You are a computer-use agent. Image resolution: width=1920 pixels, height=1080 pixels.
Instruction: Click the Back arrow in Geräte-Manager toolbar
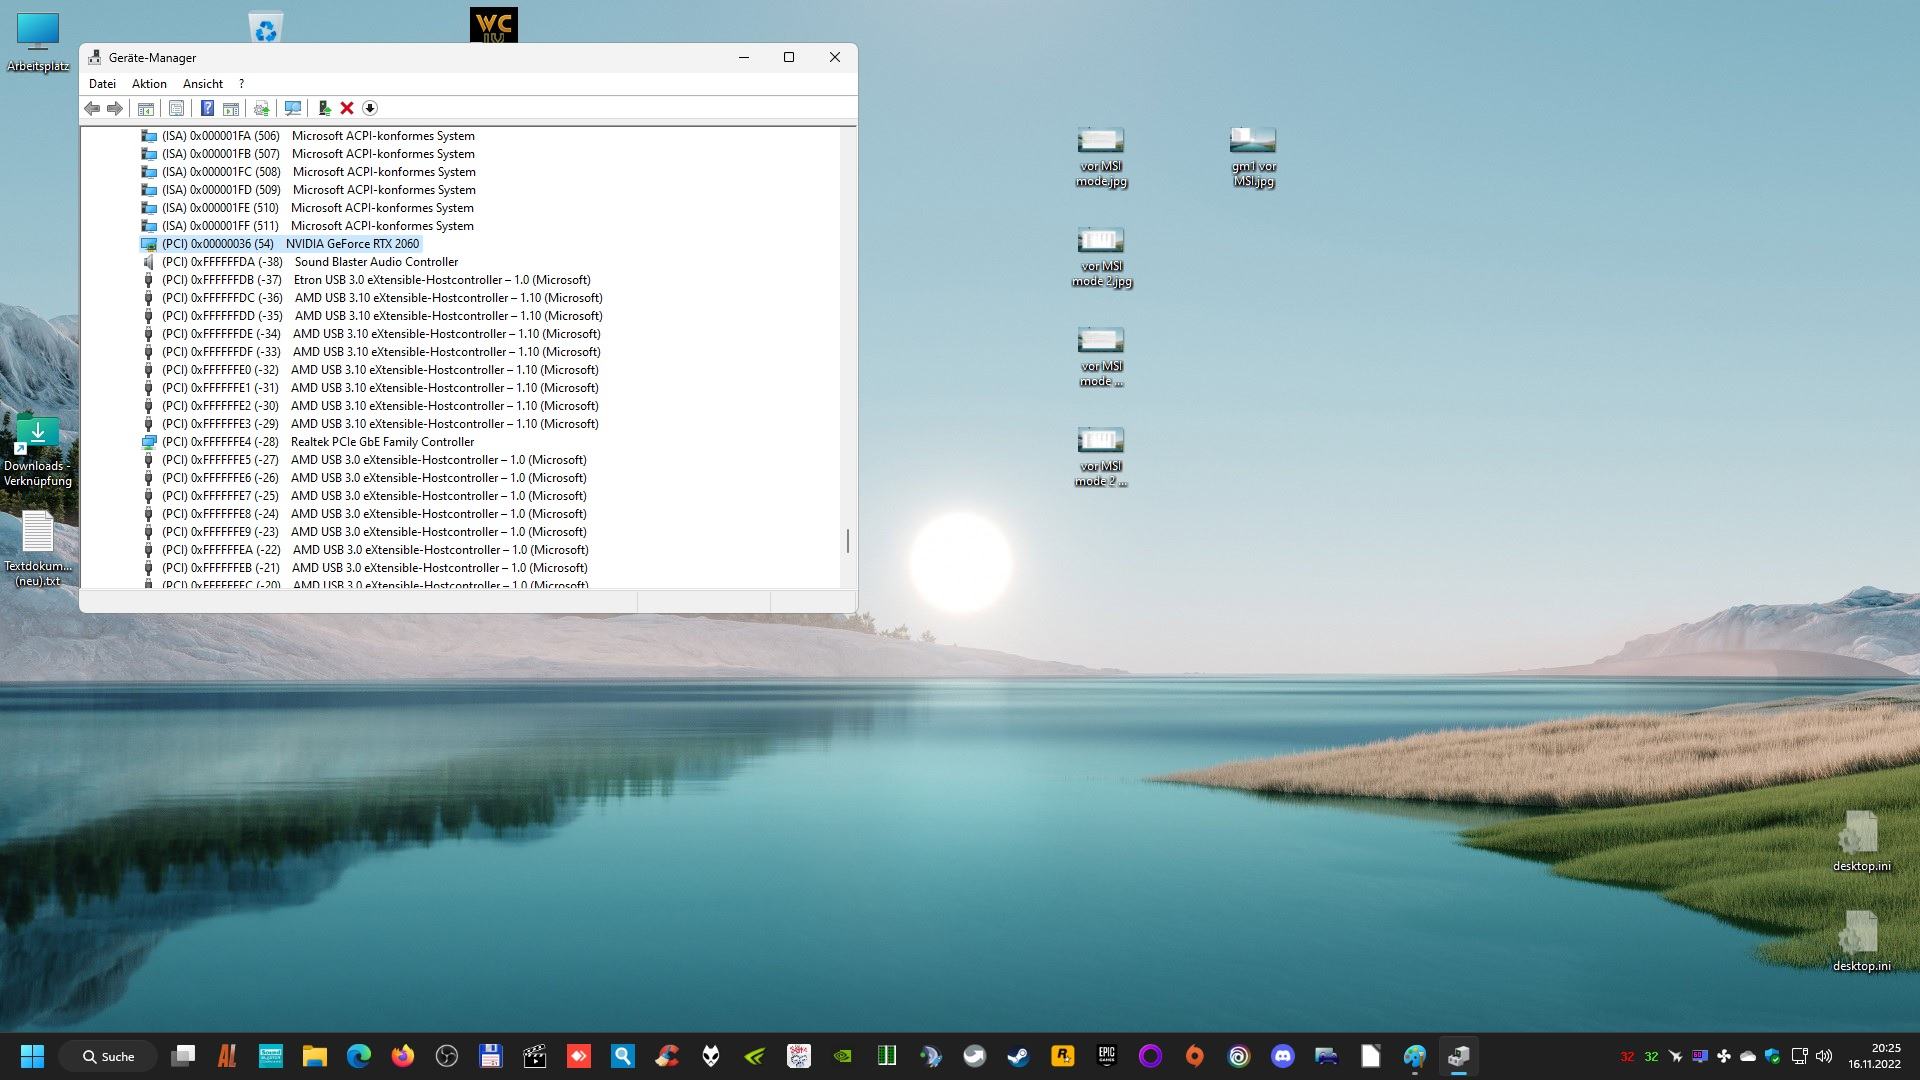click(92, 108)
